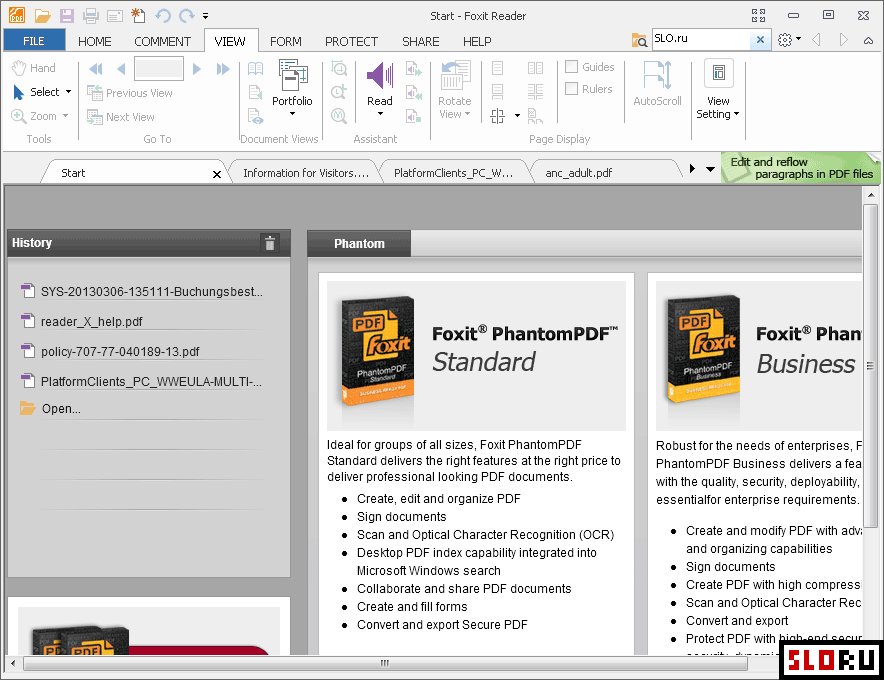Clear history with the trash icon
The image size is (884, 680).
pos(270,243)
